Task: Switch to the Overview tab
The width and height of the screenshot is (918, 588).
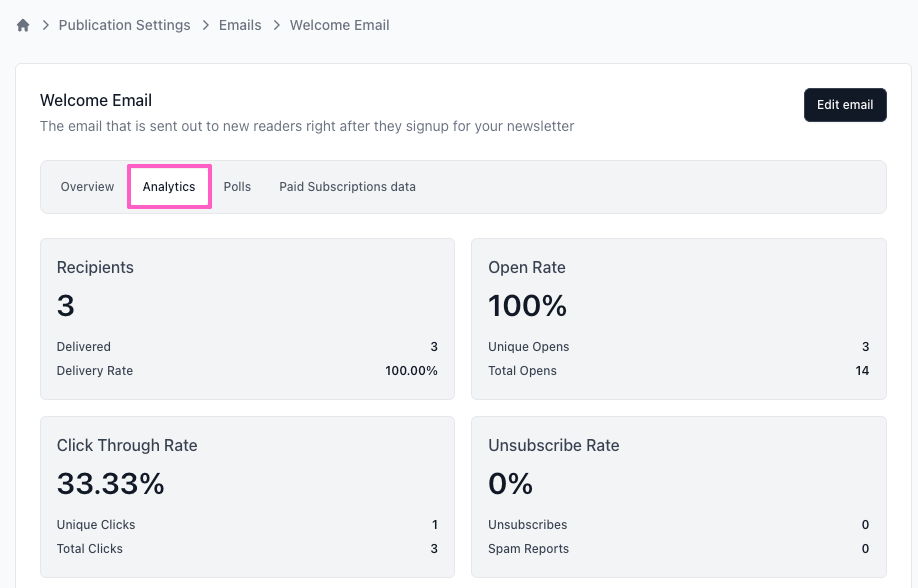Action: (x=87, y=187)
